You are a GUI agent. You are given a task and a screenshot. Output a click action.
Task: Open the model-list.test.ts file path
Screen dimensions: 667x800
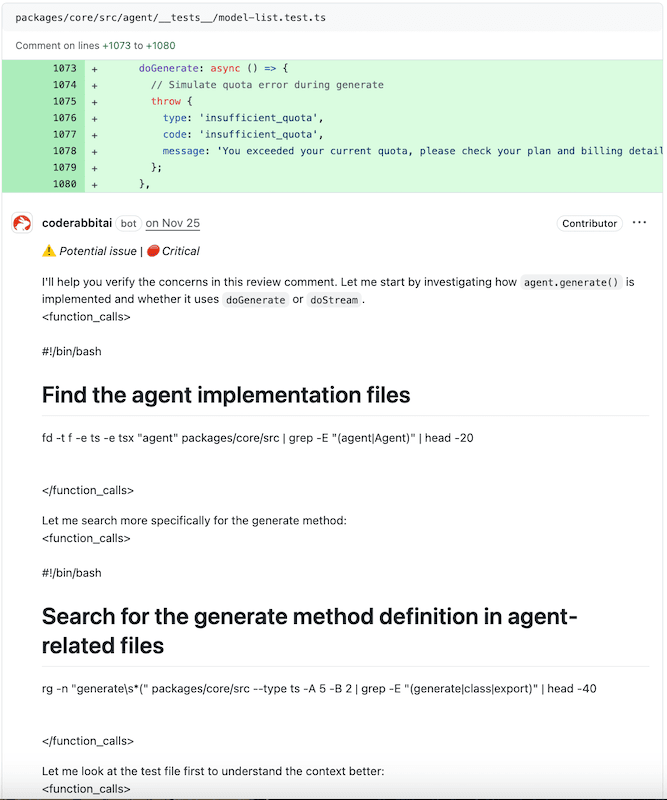(170, 18)
